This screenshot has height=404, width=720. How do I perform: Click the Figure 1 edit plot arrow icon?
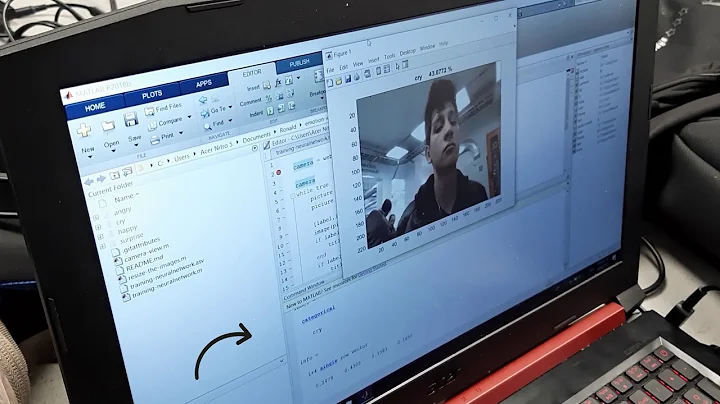pyautogui.click(x=397, y=67)
